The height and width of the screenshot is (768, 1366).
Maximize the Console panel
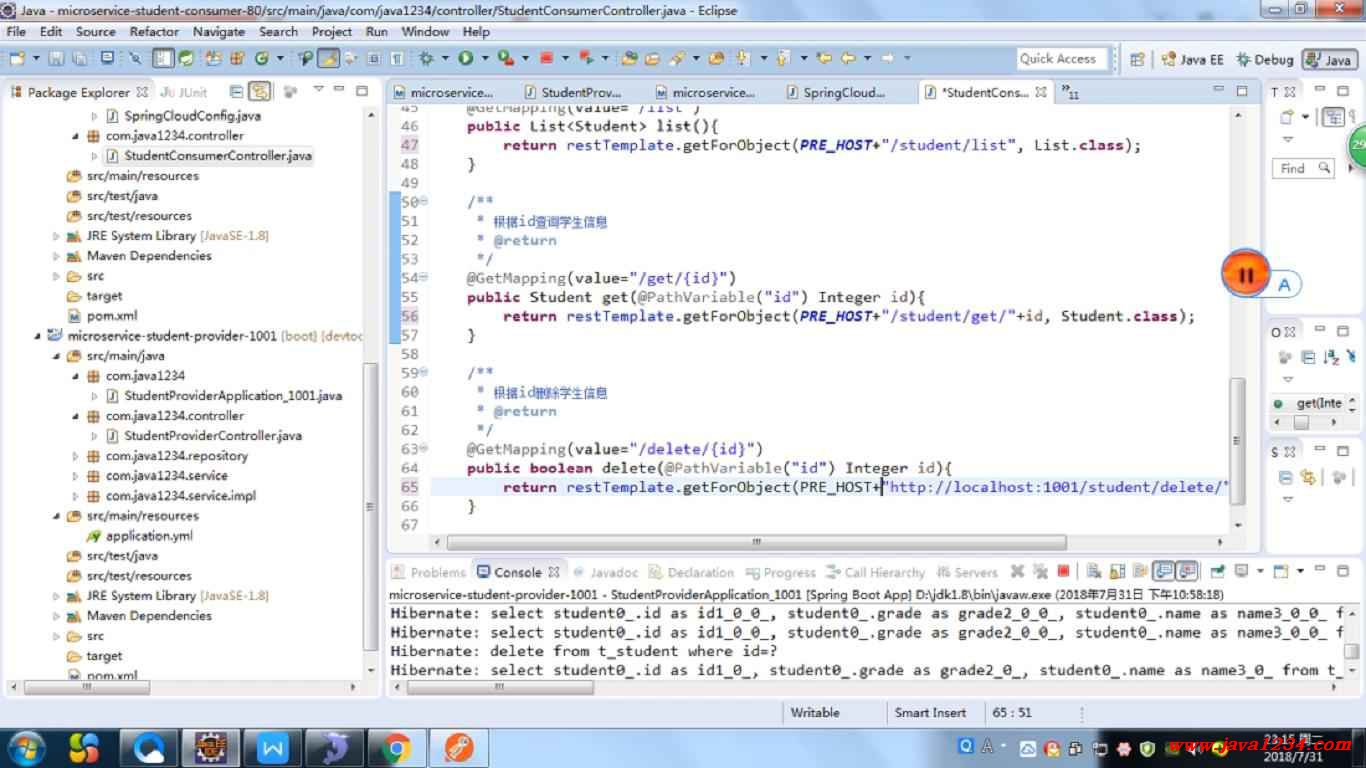coord(1343,570)
